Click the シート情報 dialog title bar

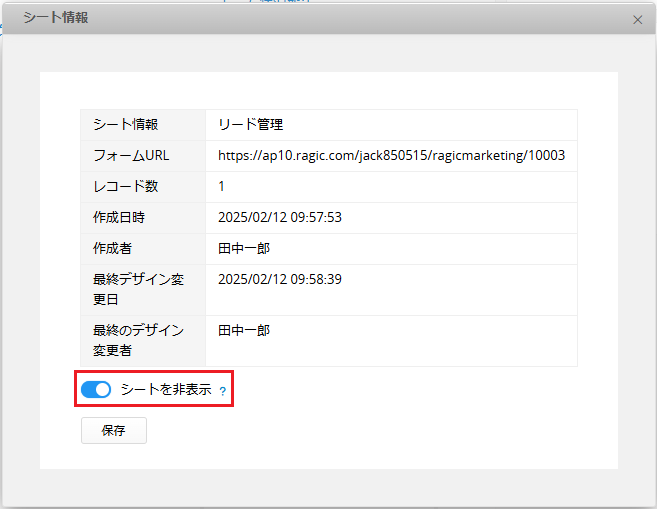(x=300, y=18)
